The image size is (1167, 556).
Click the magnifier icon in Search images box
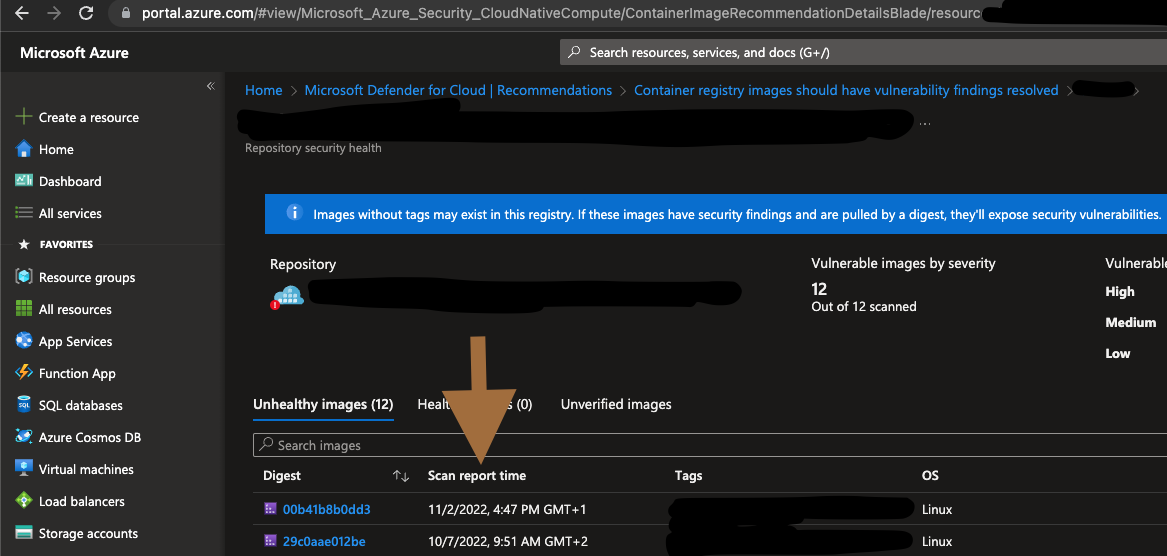click(x=266, y=445)
